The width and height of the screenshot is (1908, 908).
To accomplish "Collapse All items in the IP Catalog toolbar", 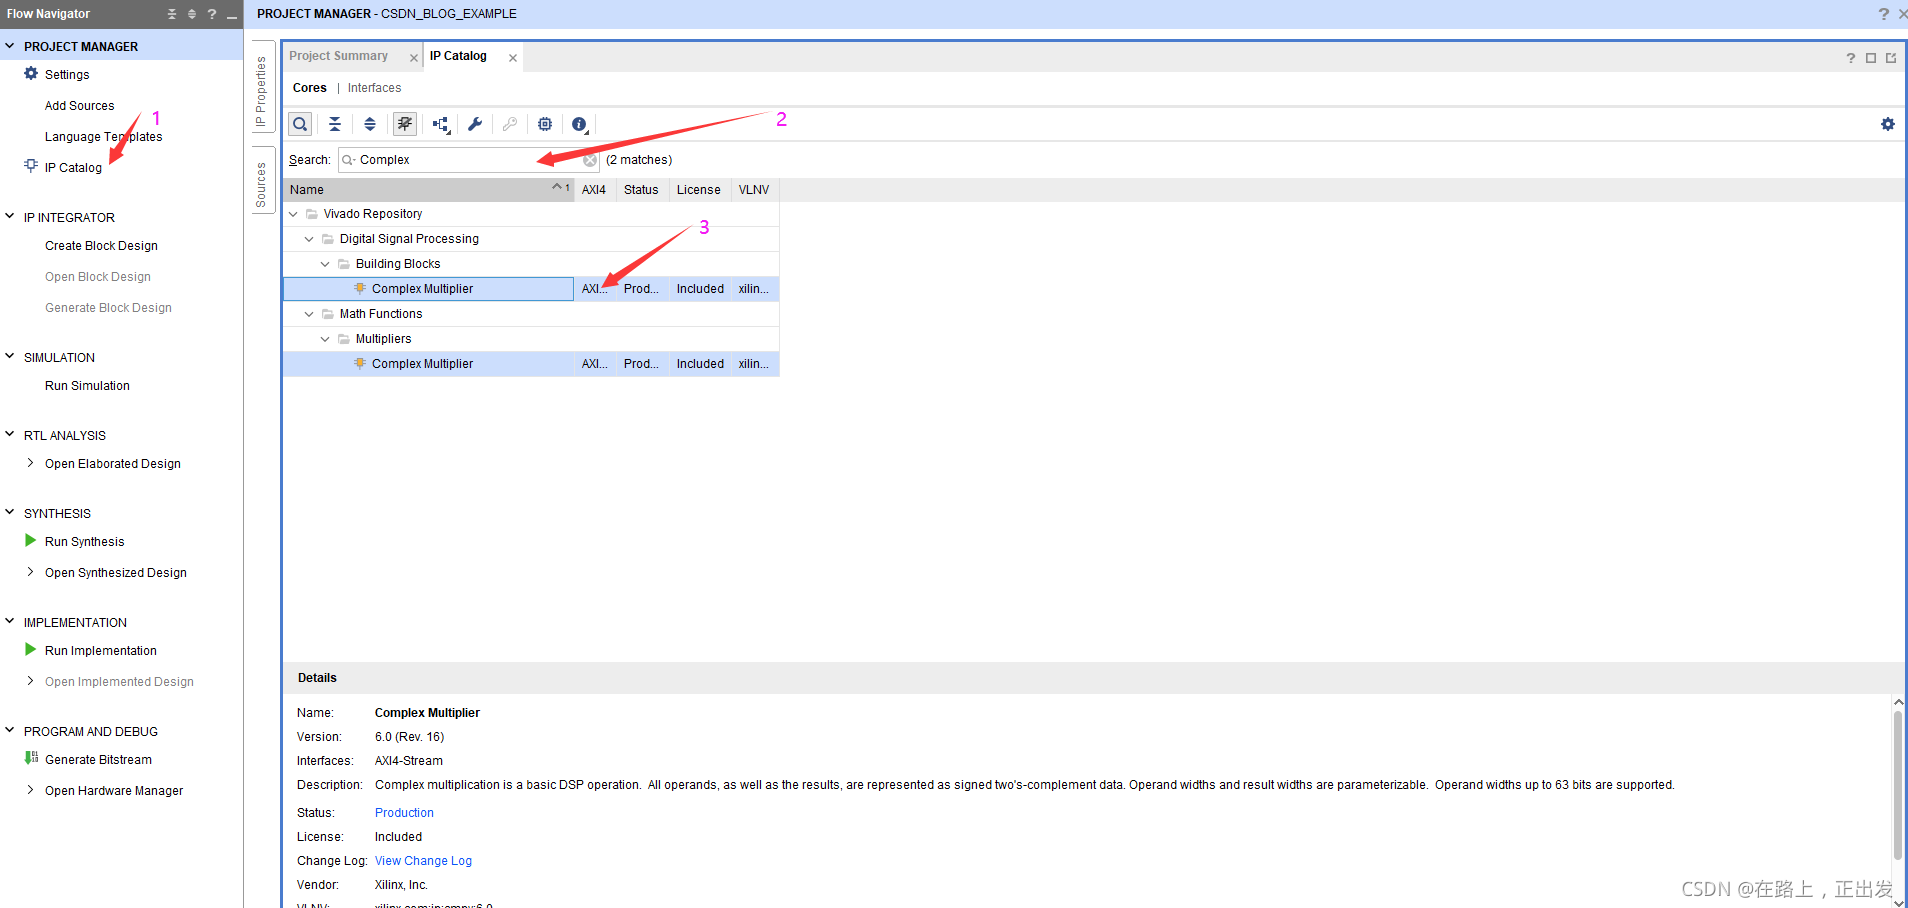I will coord(335,123).
